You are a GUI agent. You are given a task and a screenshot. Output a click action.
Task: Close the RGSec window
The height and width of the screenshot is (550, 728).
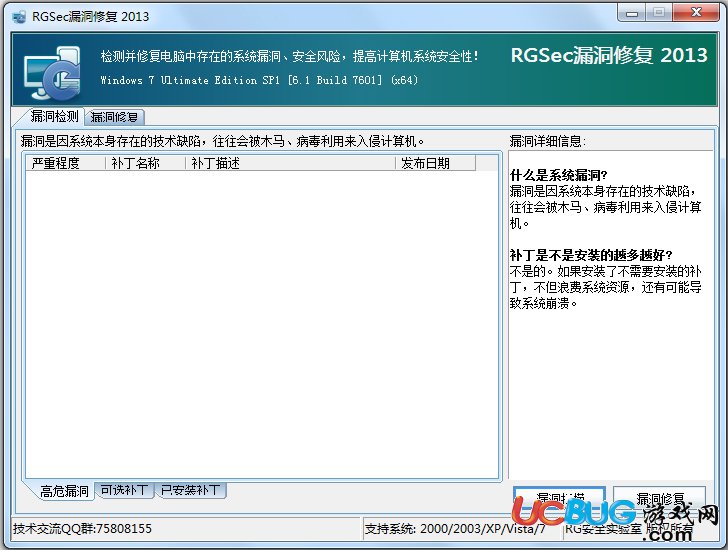696,13
